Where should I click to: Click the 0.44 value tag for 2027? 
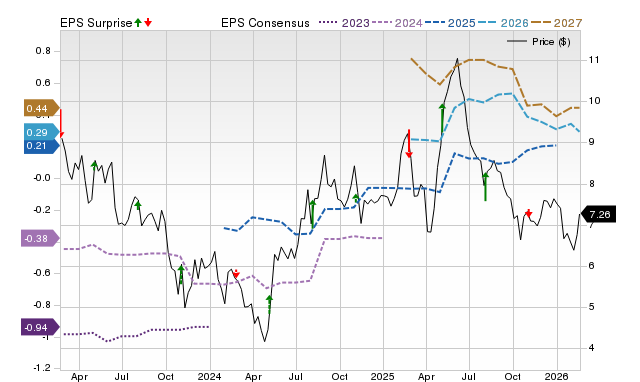click(42, 109)
